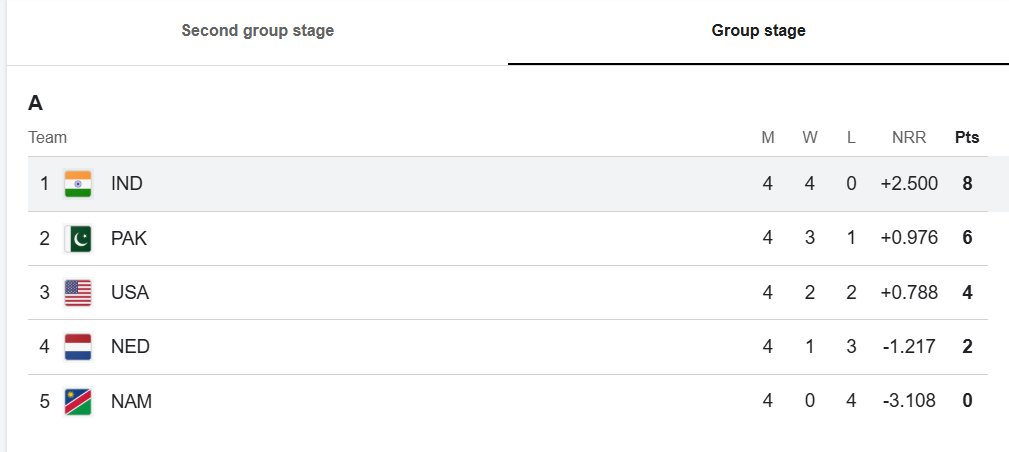The image size is (1009, 452).
Task: Click the India flag icon
Action: (78, 184)
